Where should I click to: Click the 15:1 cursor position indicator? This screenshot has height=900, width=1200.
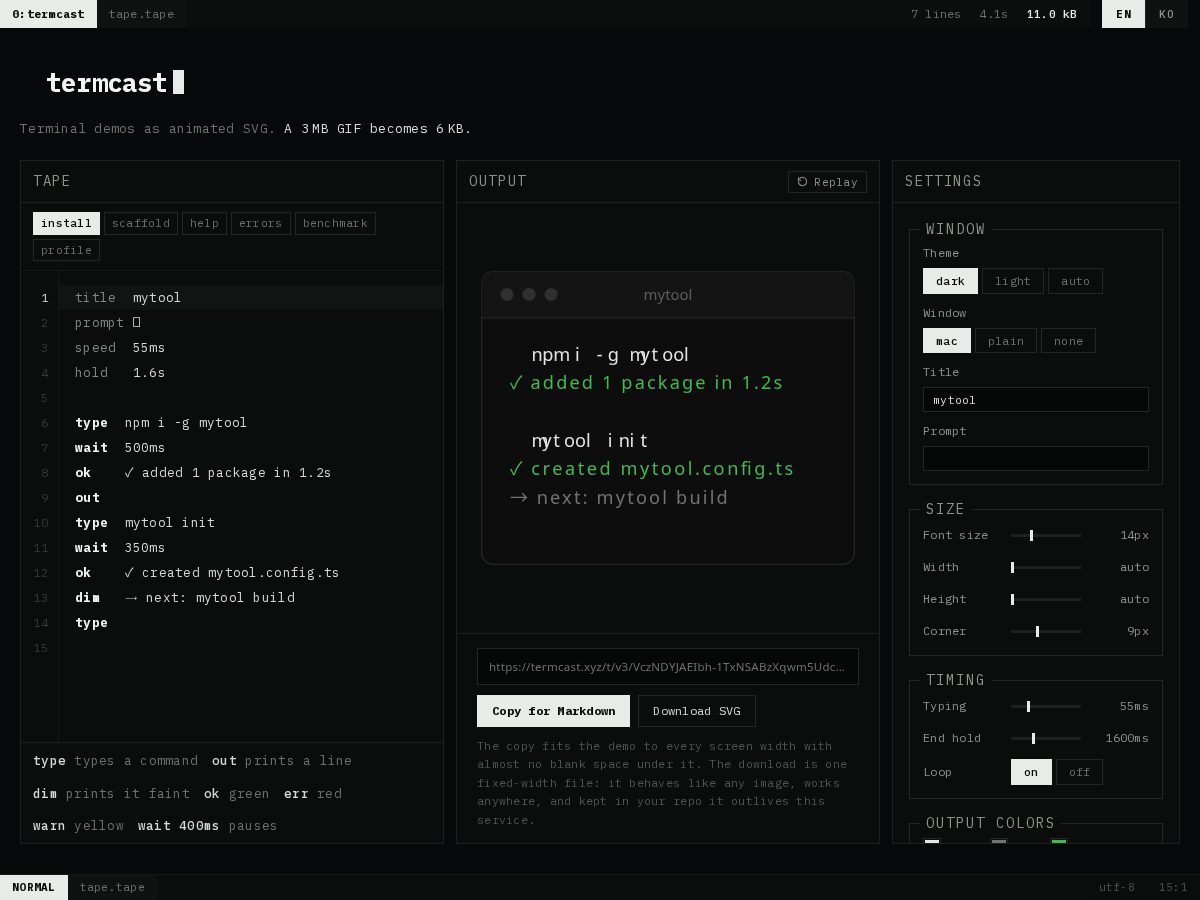coord(1173,887)
